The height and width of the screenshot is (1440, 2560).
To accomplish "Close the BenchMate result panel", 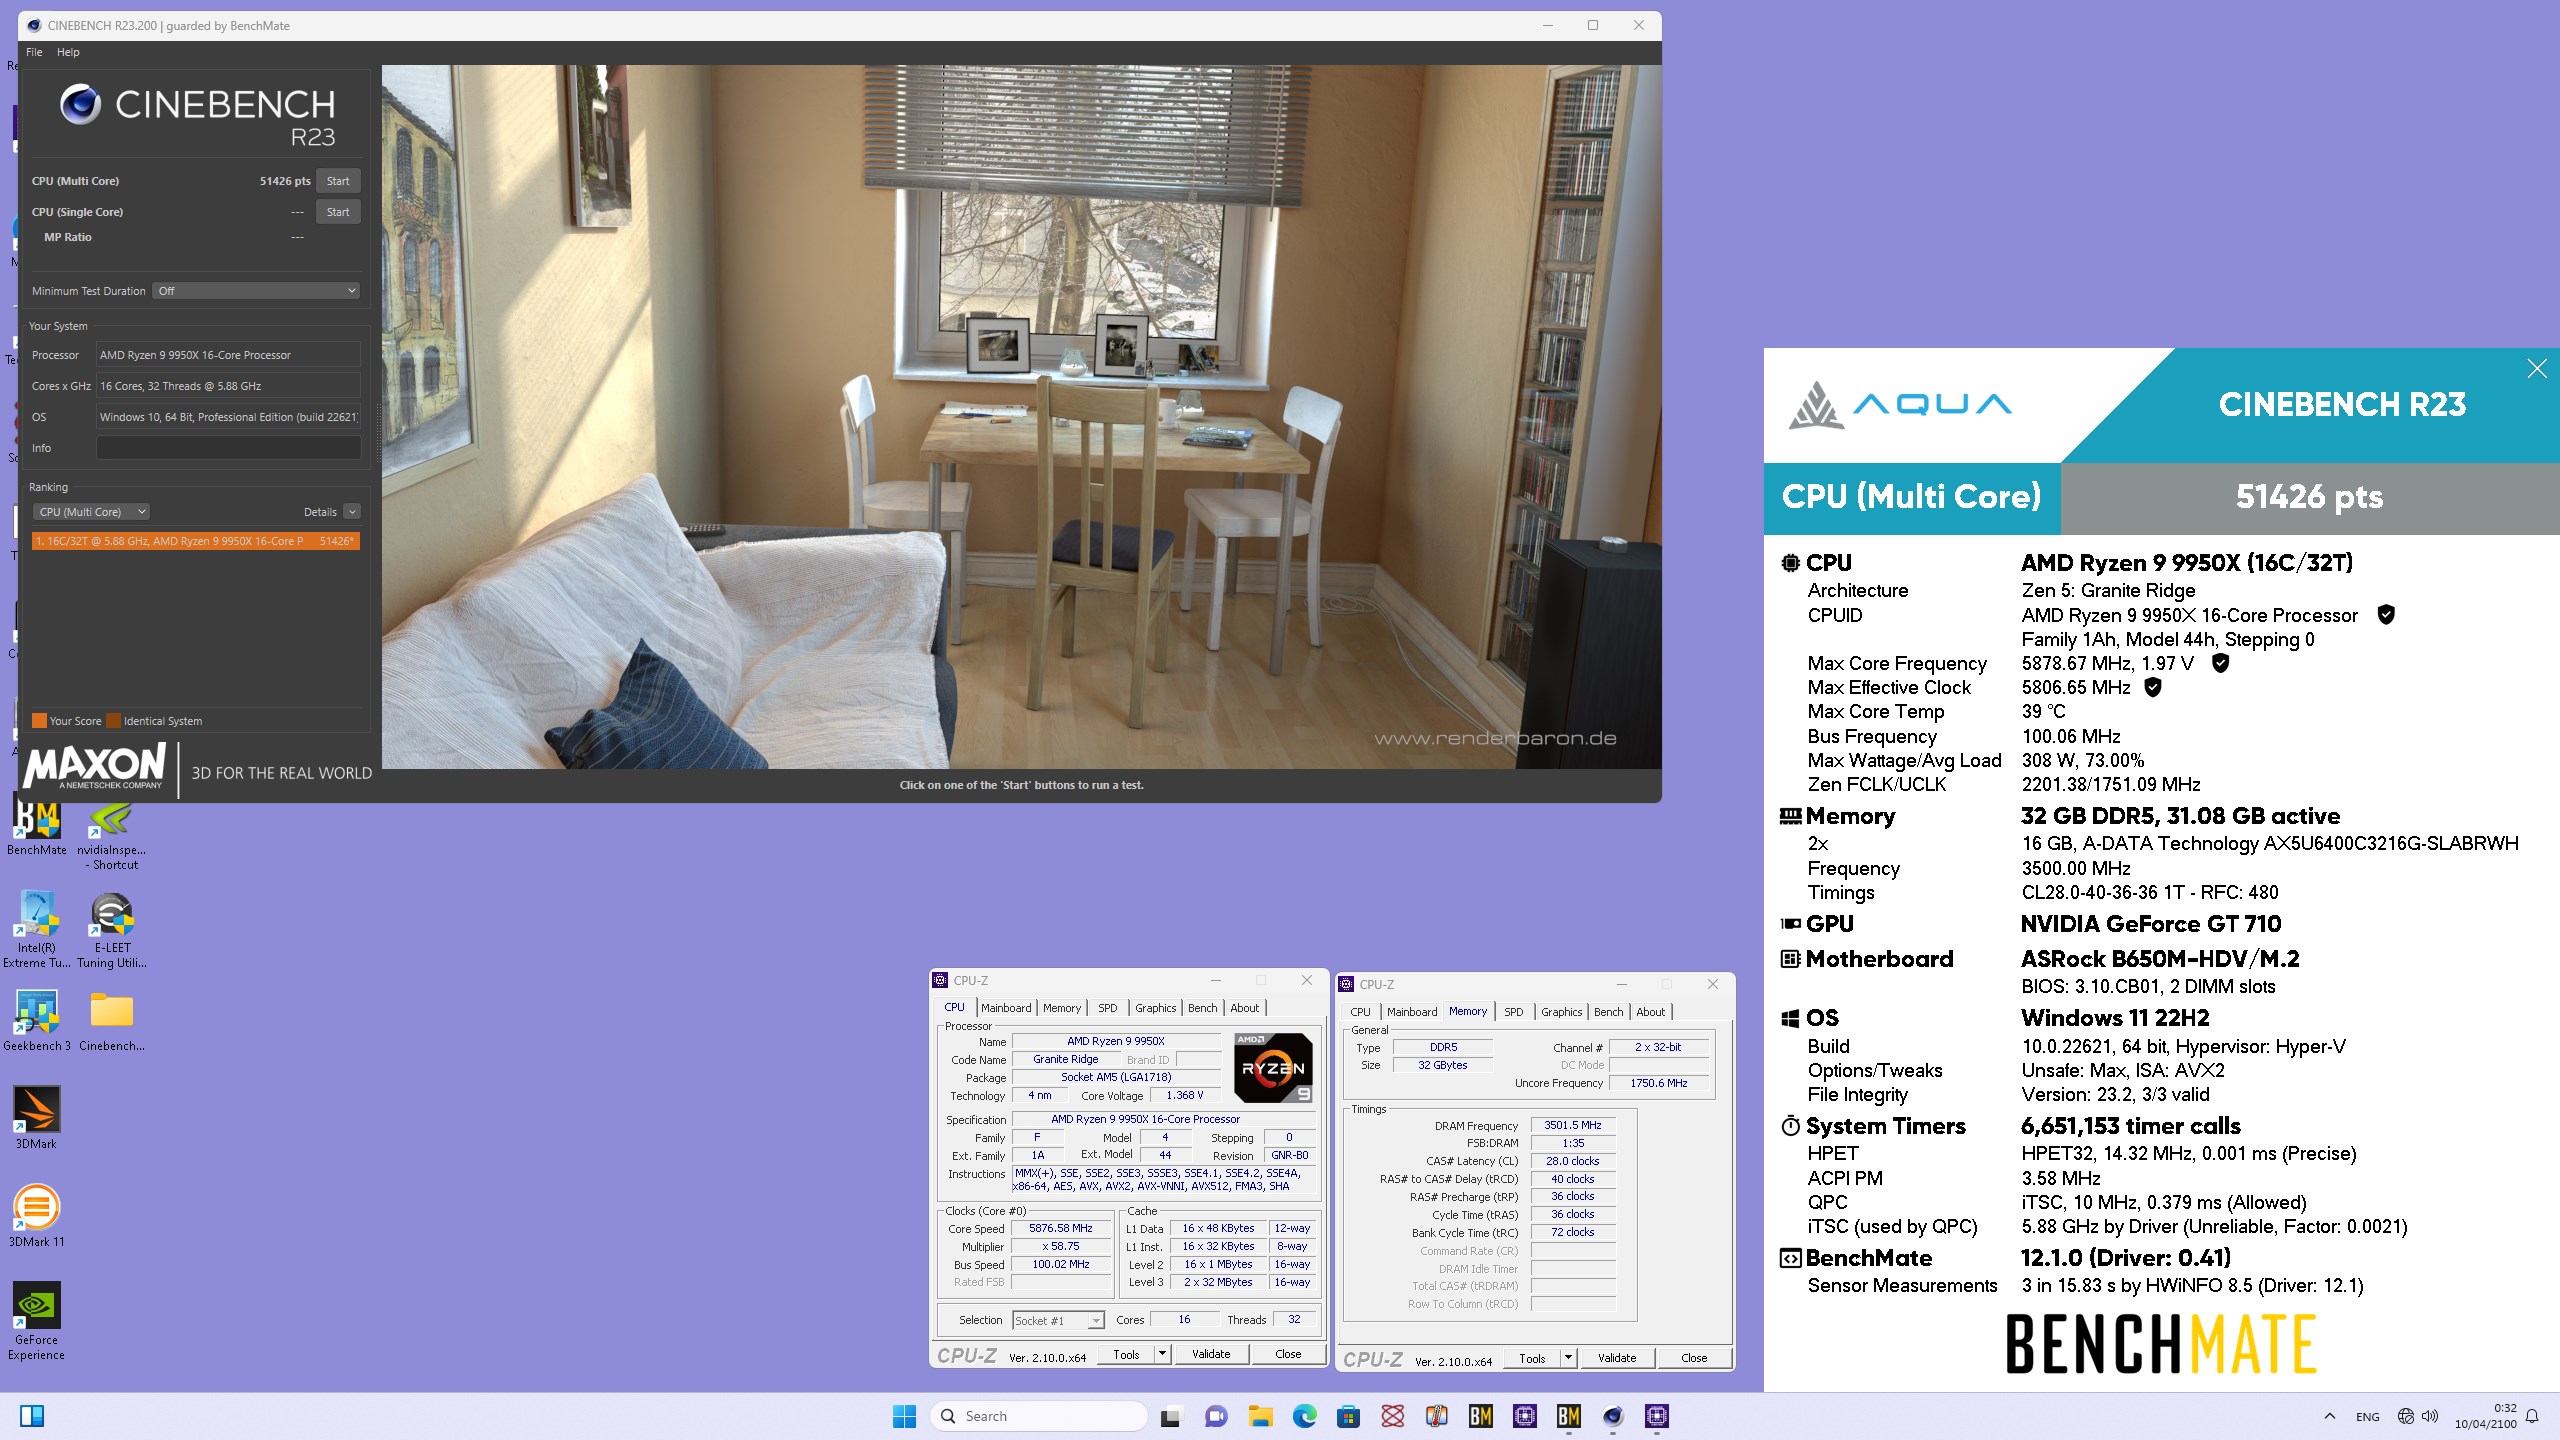I will click(2536, 369).
